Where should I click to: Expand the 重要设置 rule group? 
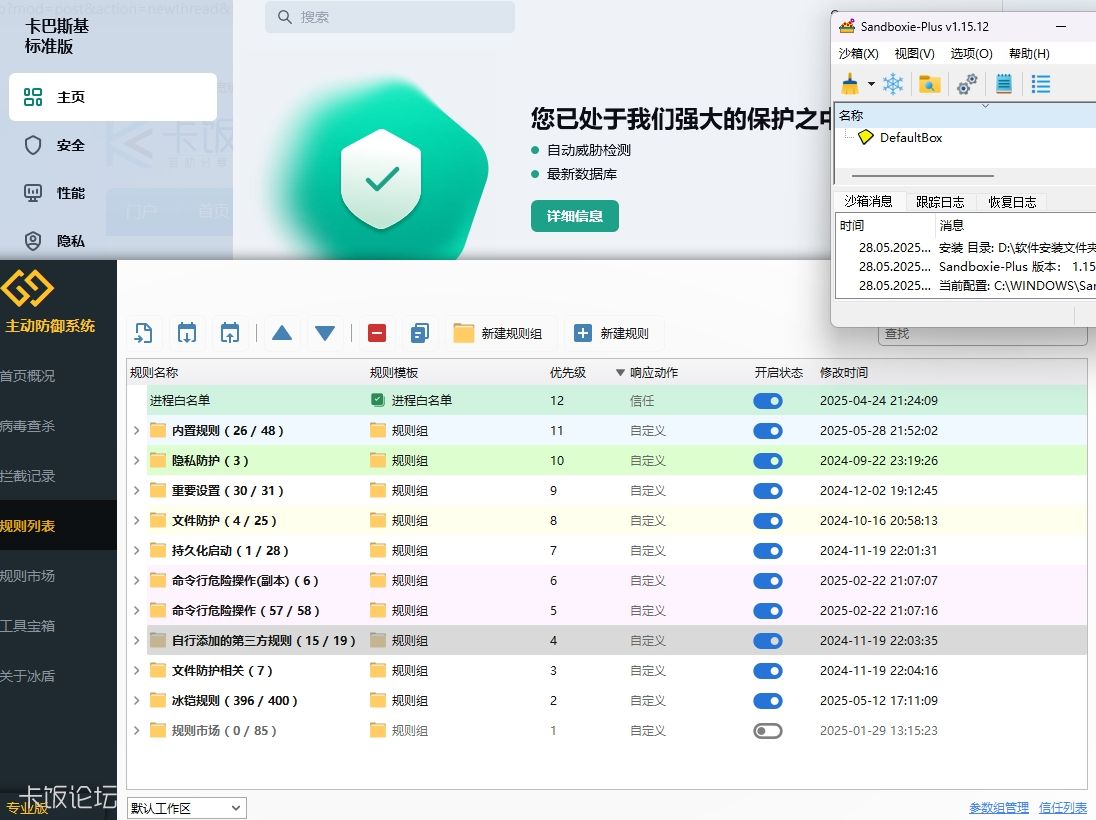tap(137, 491)
